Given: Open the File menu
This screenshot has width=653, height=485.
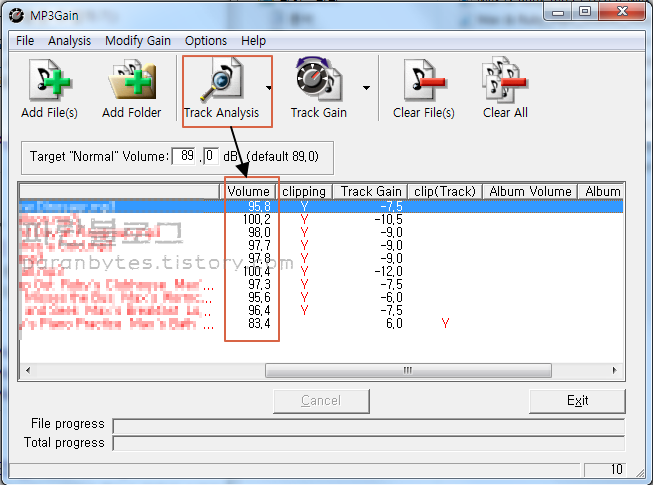Looking at the screenshot, I should tap(25, 41).
